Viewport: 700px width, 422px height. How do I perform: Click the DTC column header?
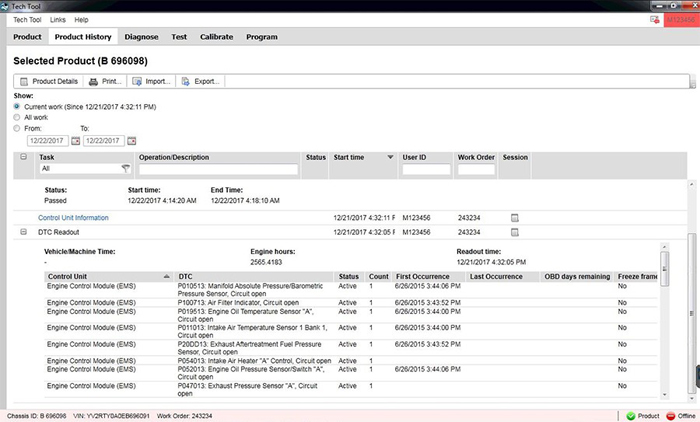point(254,276)
